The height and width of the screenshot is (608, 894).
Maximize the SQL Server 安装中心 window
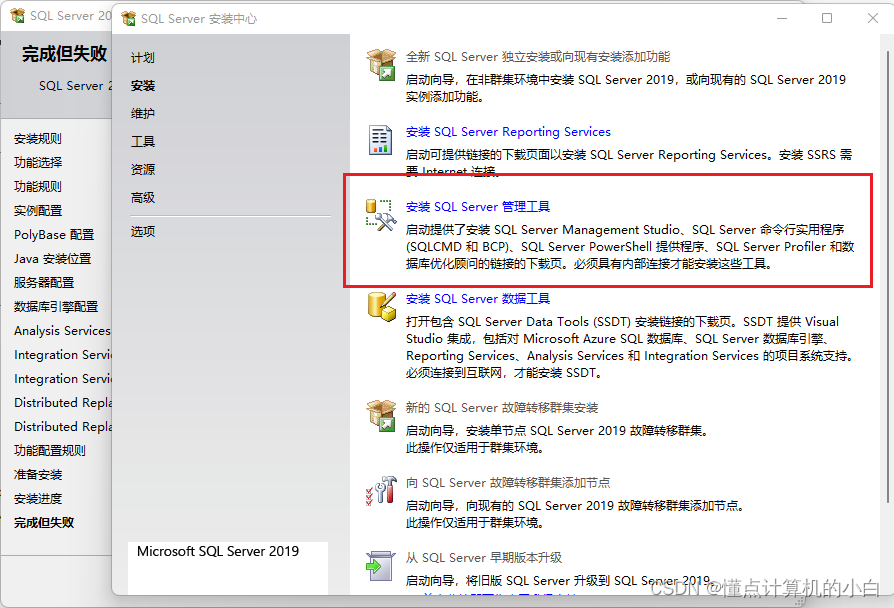pyautogui.click(x=827, y=18)
